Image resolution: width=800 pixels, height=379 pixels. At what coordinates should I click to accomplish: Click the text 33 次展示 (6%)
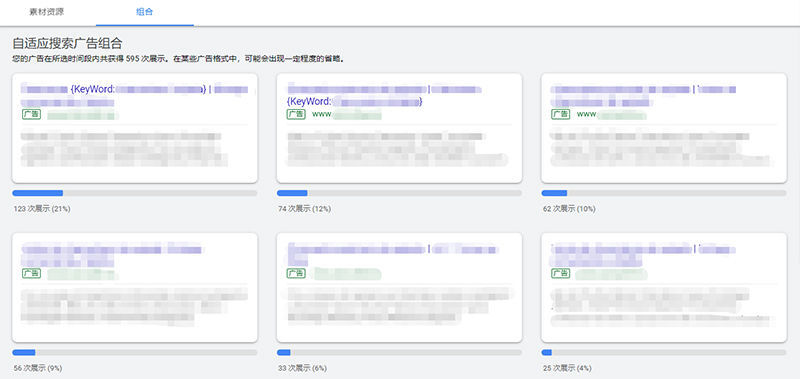(x=303, y=368)
